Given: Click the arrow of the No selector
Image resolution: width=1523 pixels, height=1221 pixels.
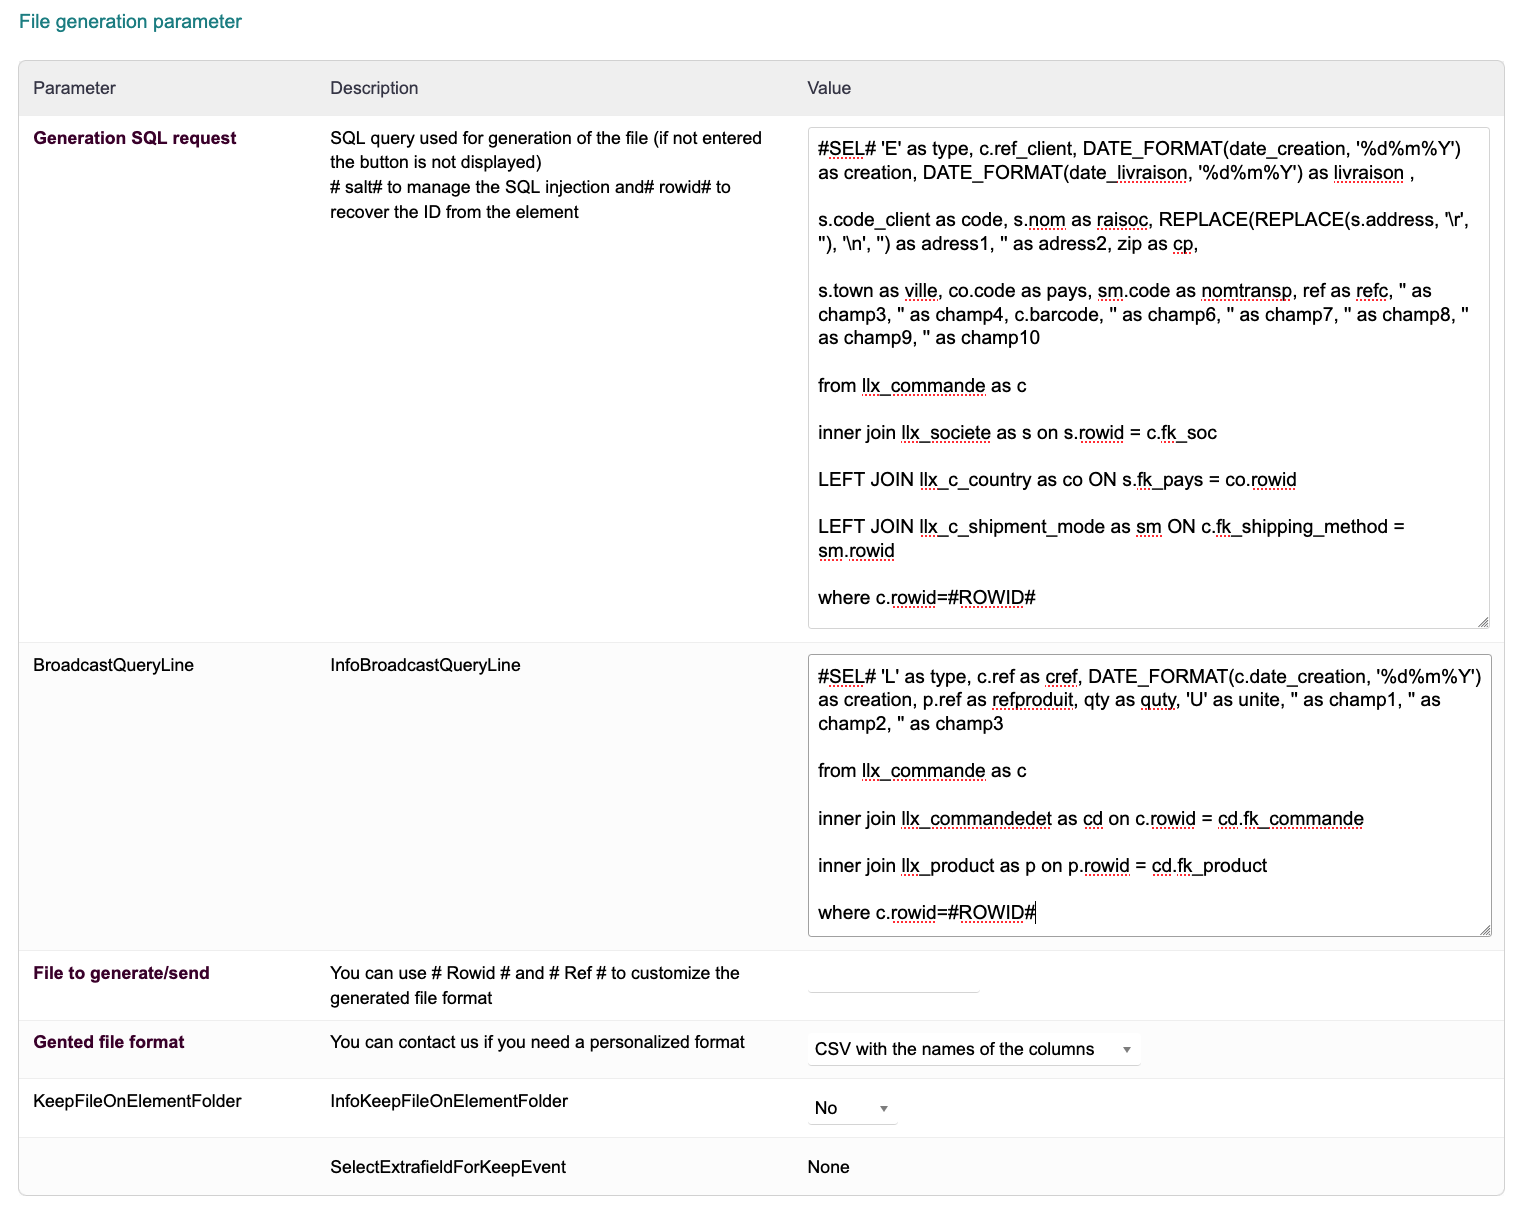Looking at the screenshot, I should tap(884, 1109).
